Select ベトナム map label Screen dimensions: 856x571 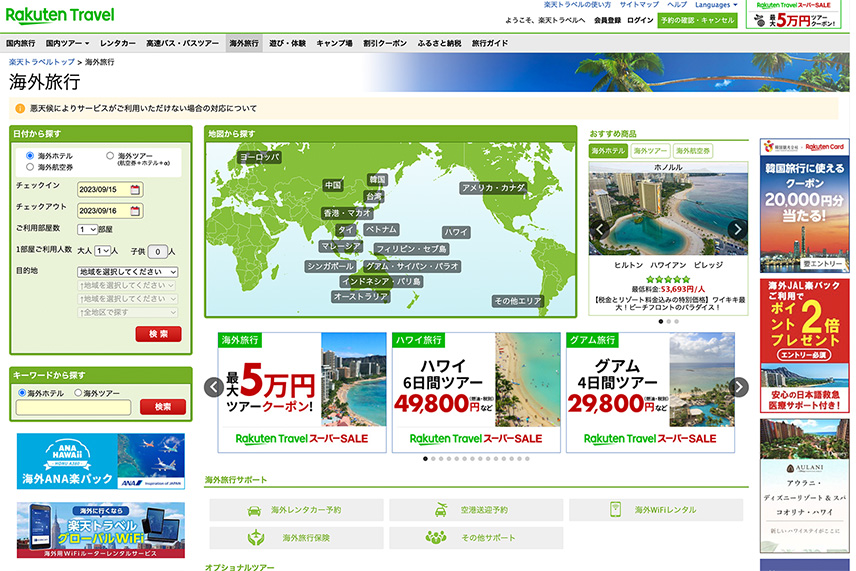tap(381, 229)
